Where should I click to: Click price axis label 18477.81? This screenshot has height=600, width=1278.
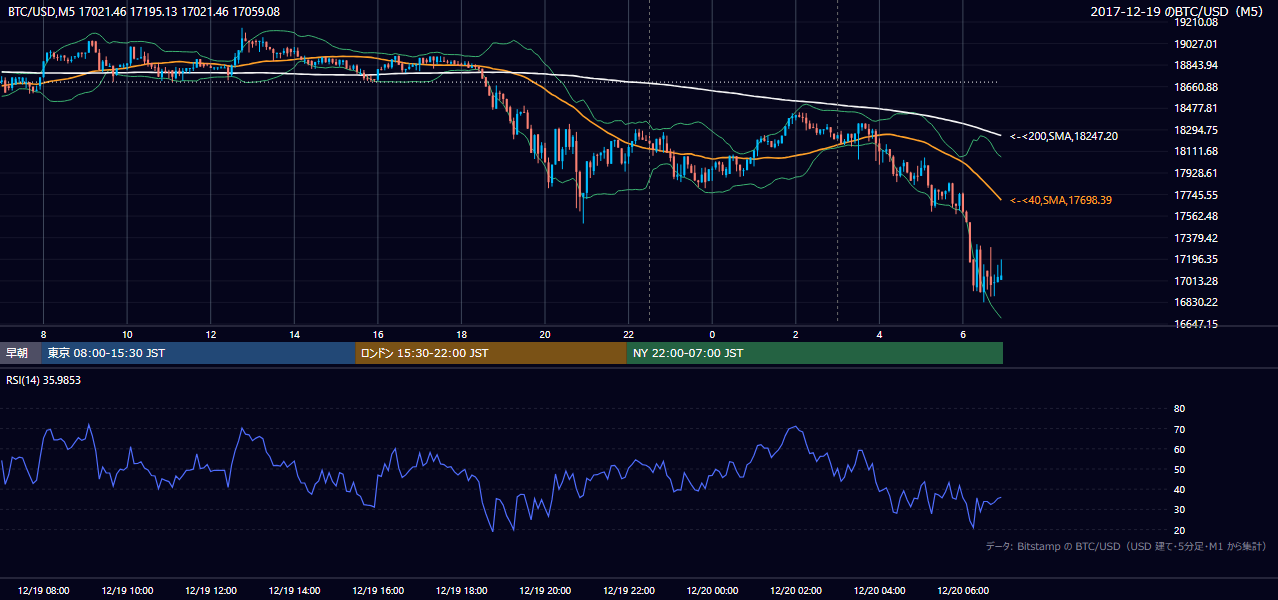click(1196, 108)
